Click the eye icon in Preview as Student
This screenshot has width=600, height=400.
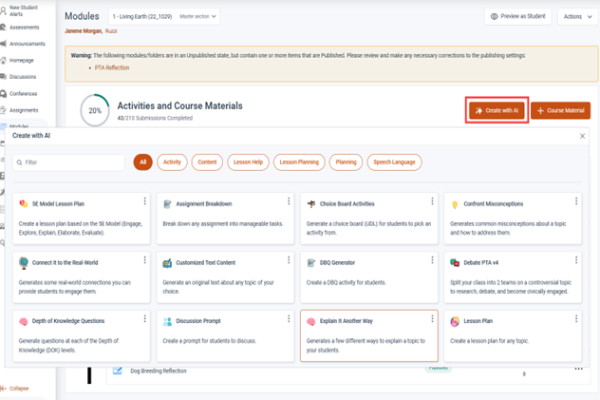(494, 16)
